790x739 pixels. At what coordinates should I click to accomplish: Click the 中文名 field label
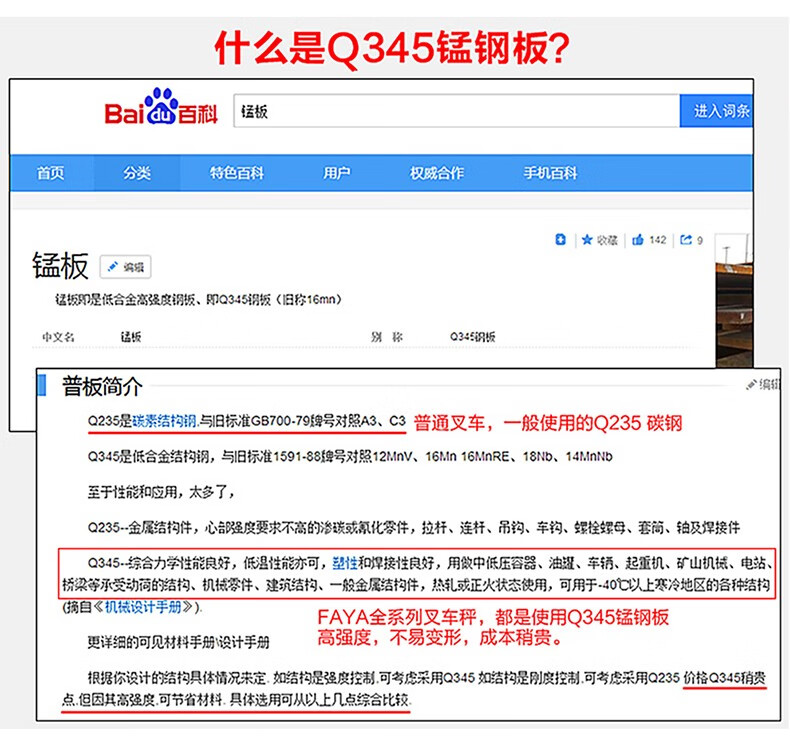point(58,337)
